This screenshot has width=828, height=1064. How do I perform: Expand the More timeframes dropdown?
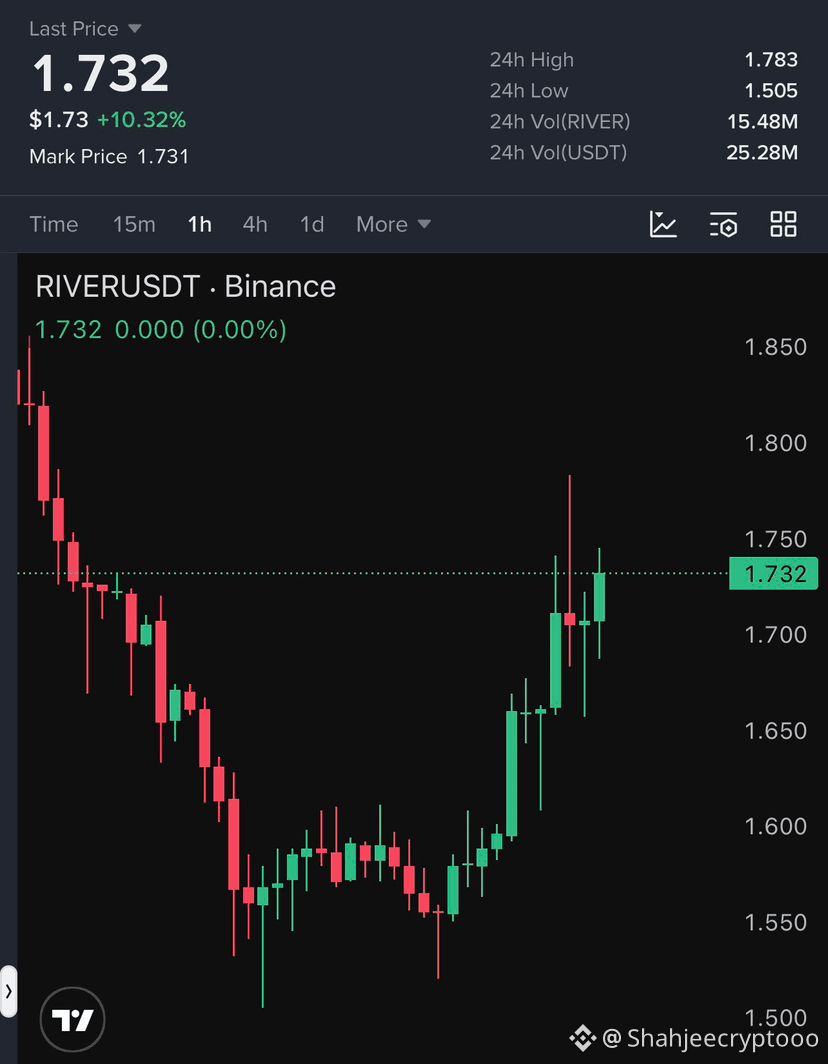[x=394, y=224]
